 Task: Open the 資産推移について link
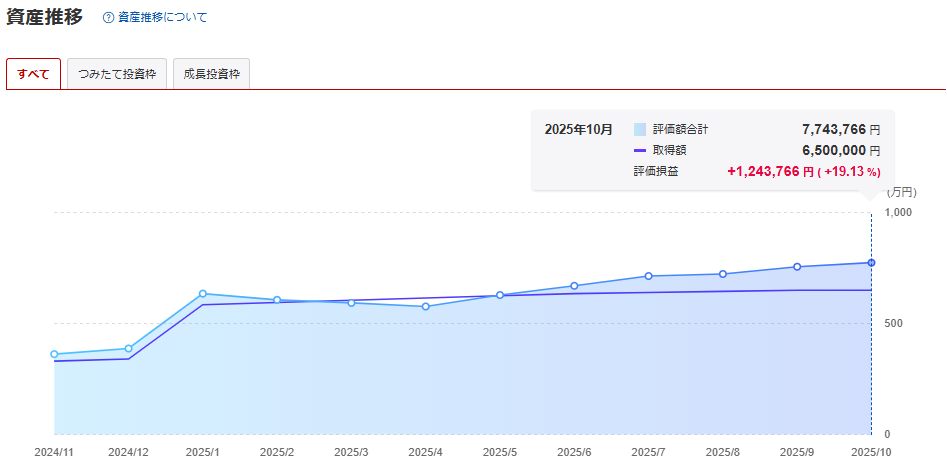(162, 18)
